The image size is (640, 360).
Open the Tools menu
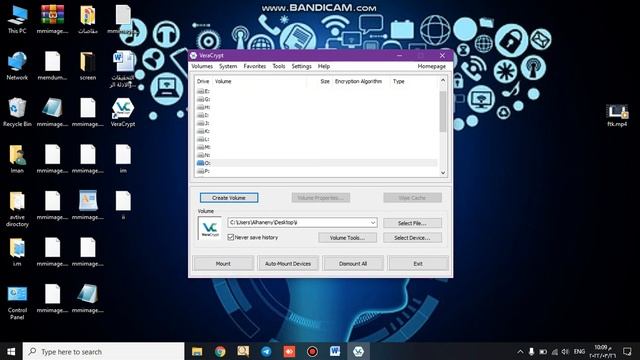(279, 66)
